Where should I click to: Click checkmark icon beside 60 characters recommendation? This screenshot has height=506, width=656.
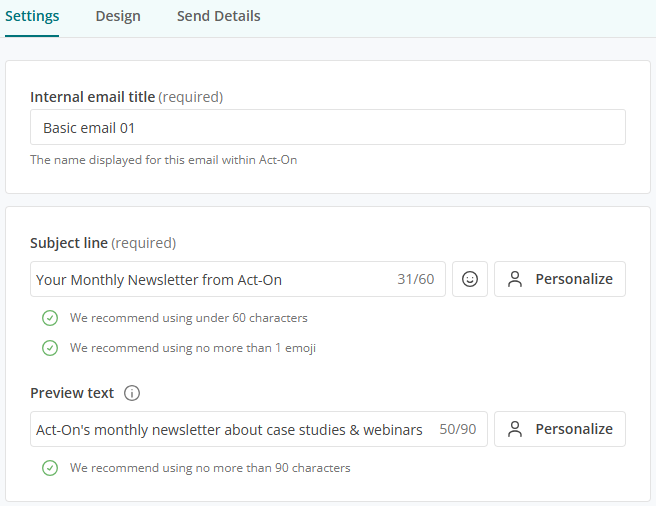(50, 318)
